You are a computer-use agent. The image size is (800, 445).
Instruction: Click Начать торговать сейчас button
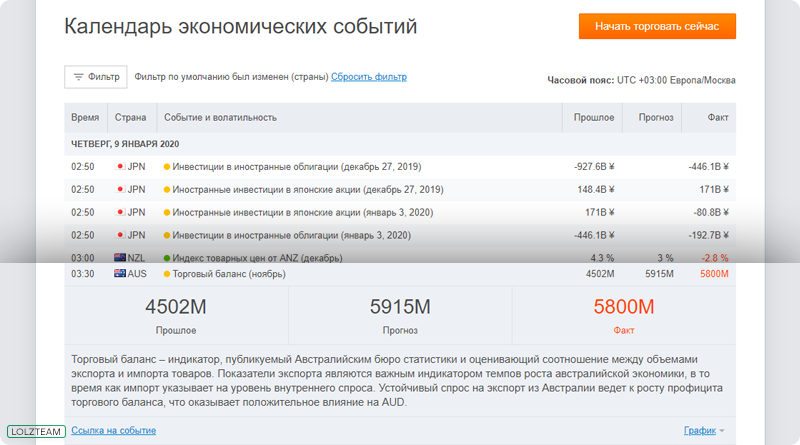point(657,26)
